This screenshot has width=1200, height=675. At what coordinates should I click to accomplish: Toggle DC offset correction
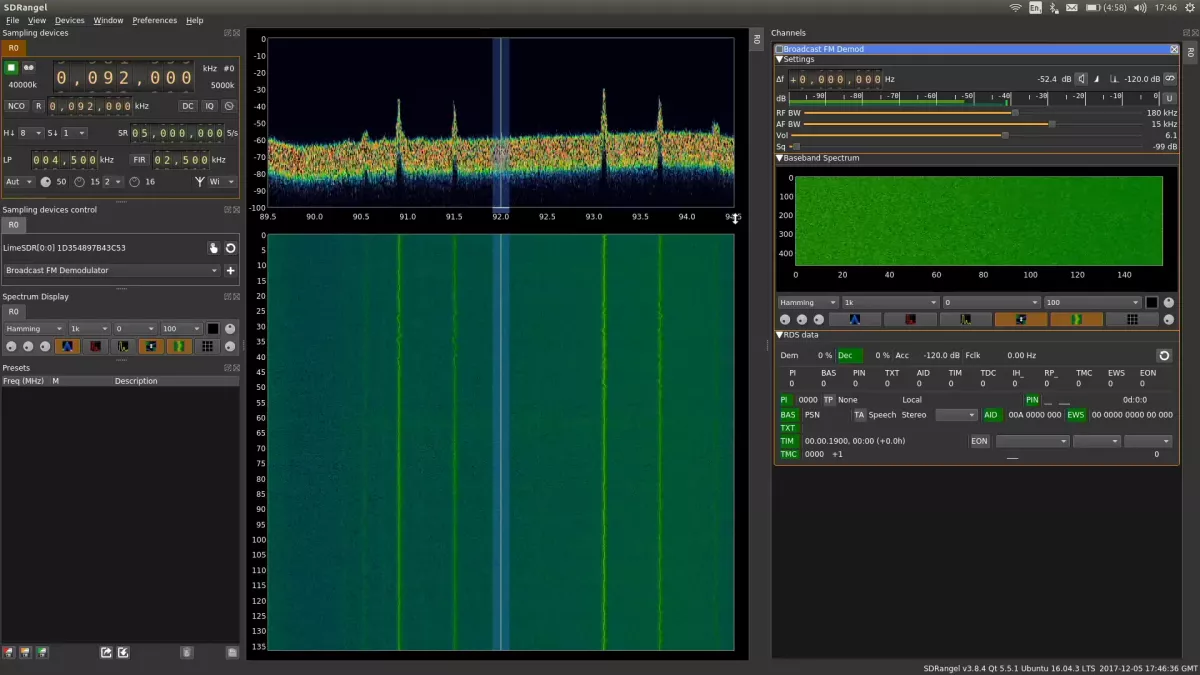[188, 106]
